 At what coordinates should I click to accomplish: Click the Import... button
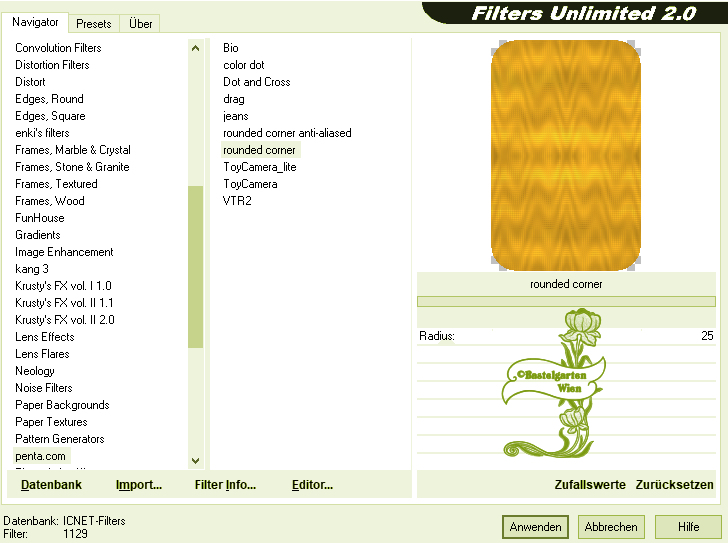(x=139, y=485)
